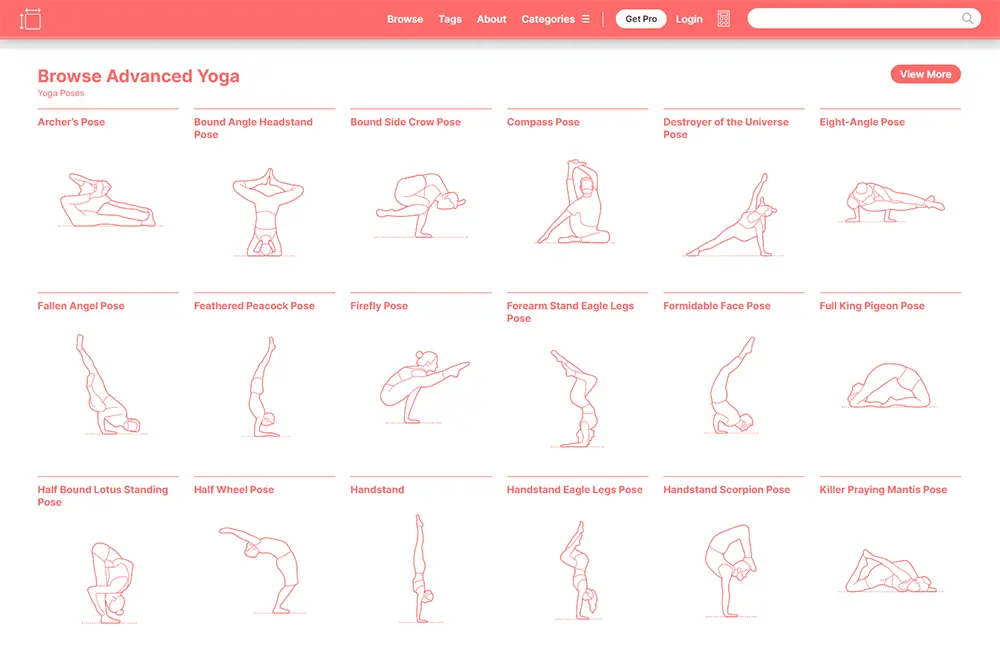Open the Browse menu item
The image size is (1000, 650).
[x=405, y=19]
